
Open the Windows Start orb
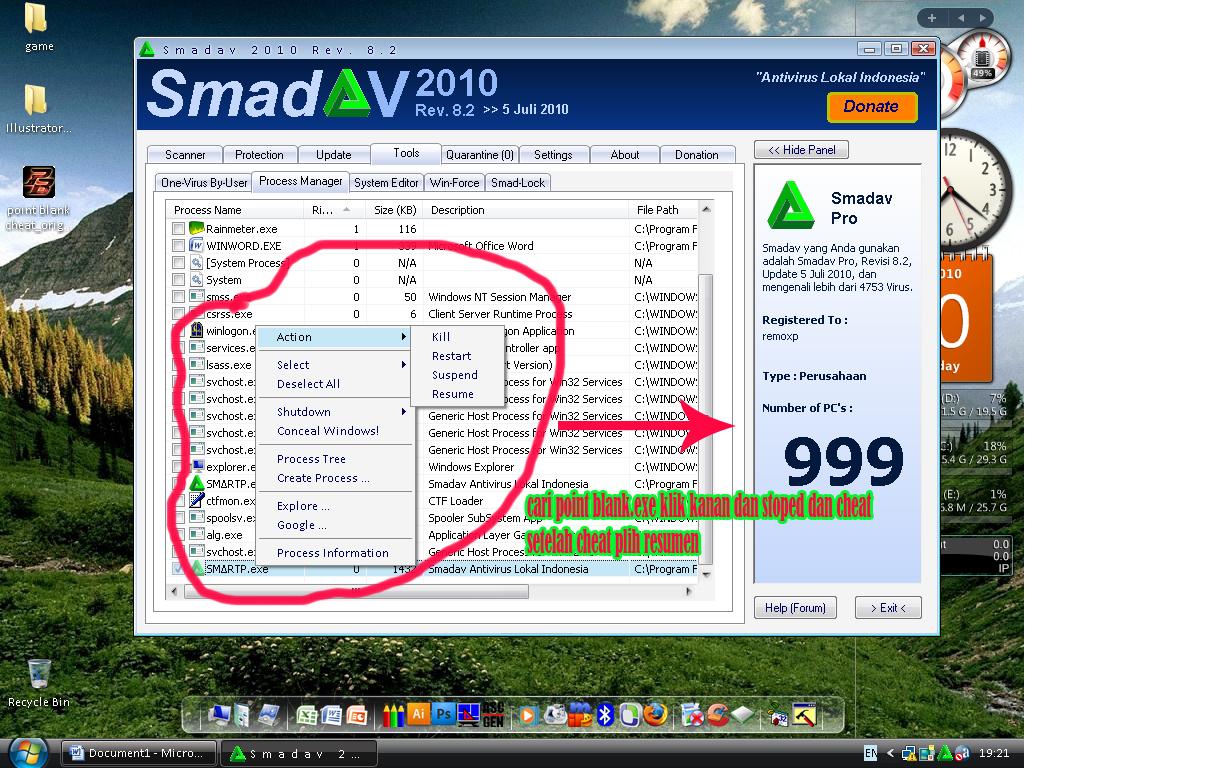[x=27, y=751]
